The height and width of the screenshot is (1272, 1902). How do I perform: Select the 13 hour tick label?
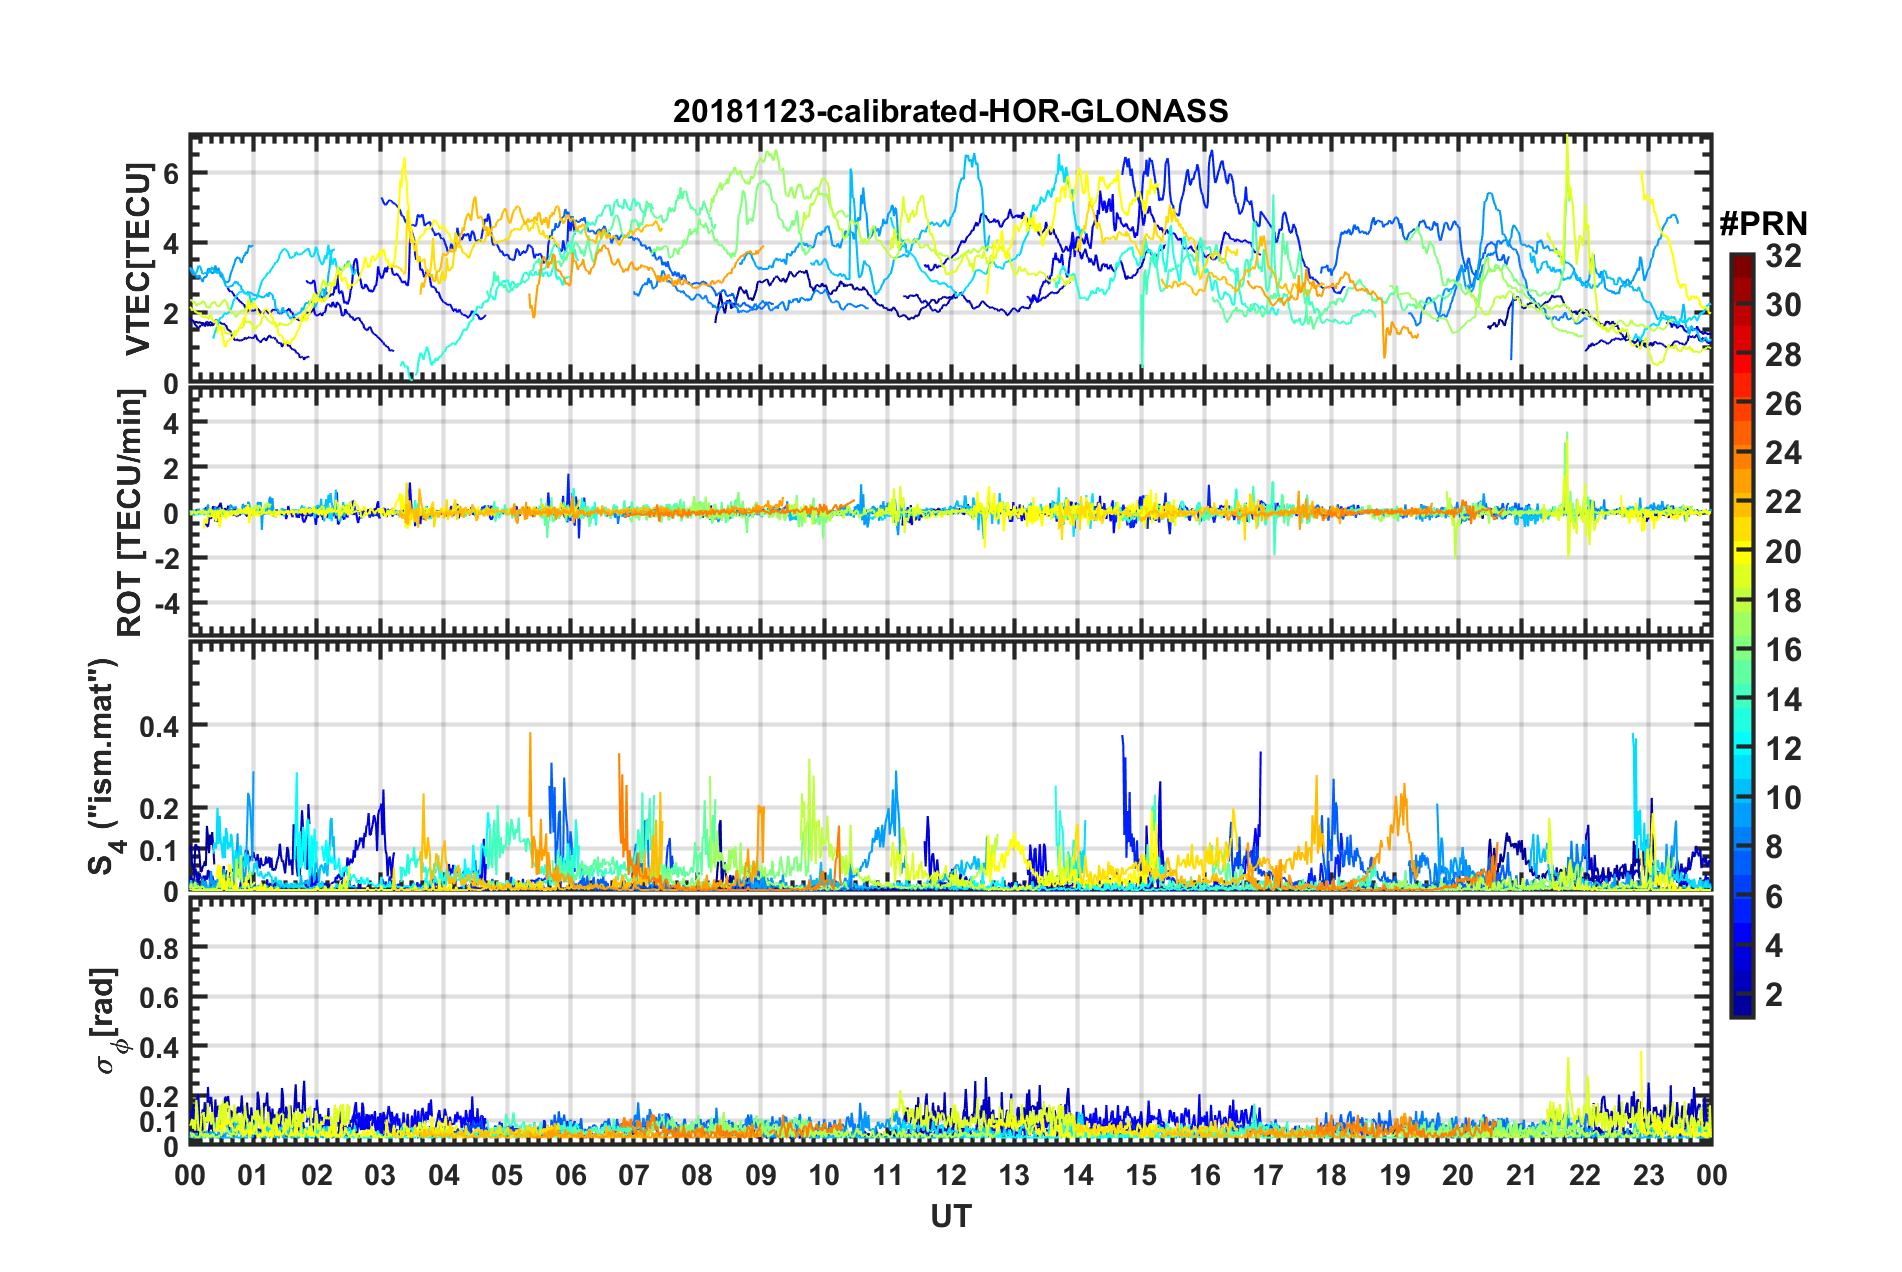coord(1014,1175)
